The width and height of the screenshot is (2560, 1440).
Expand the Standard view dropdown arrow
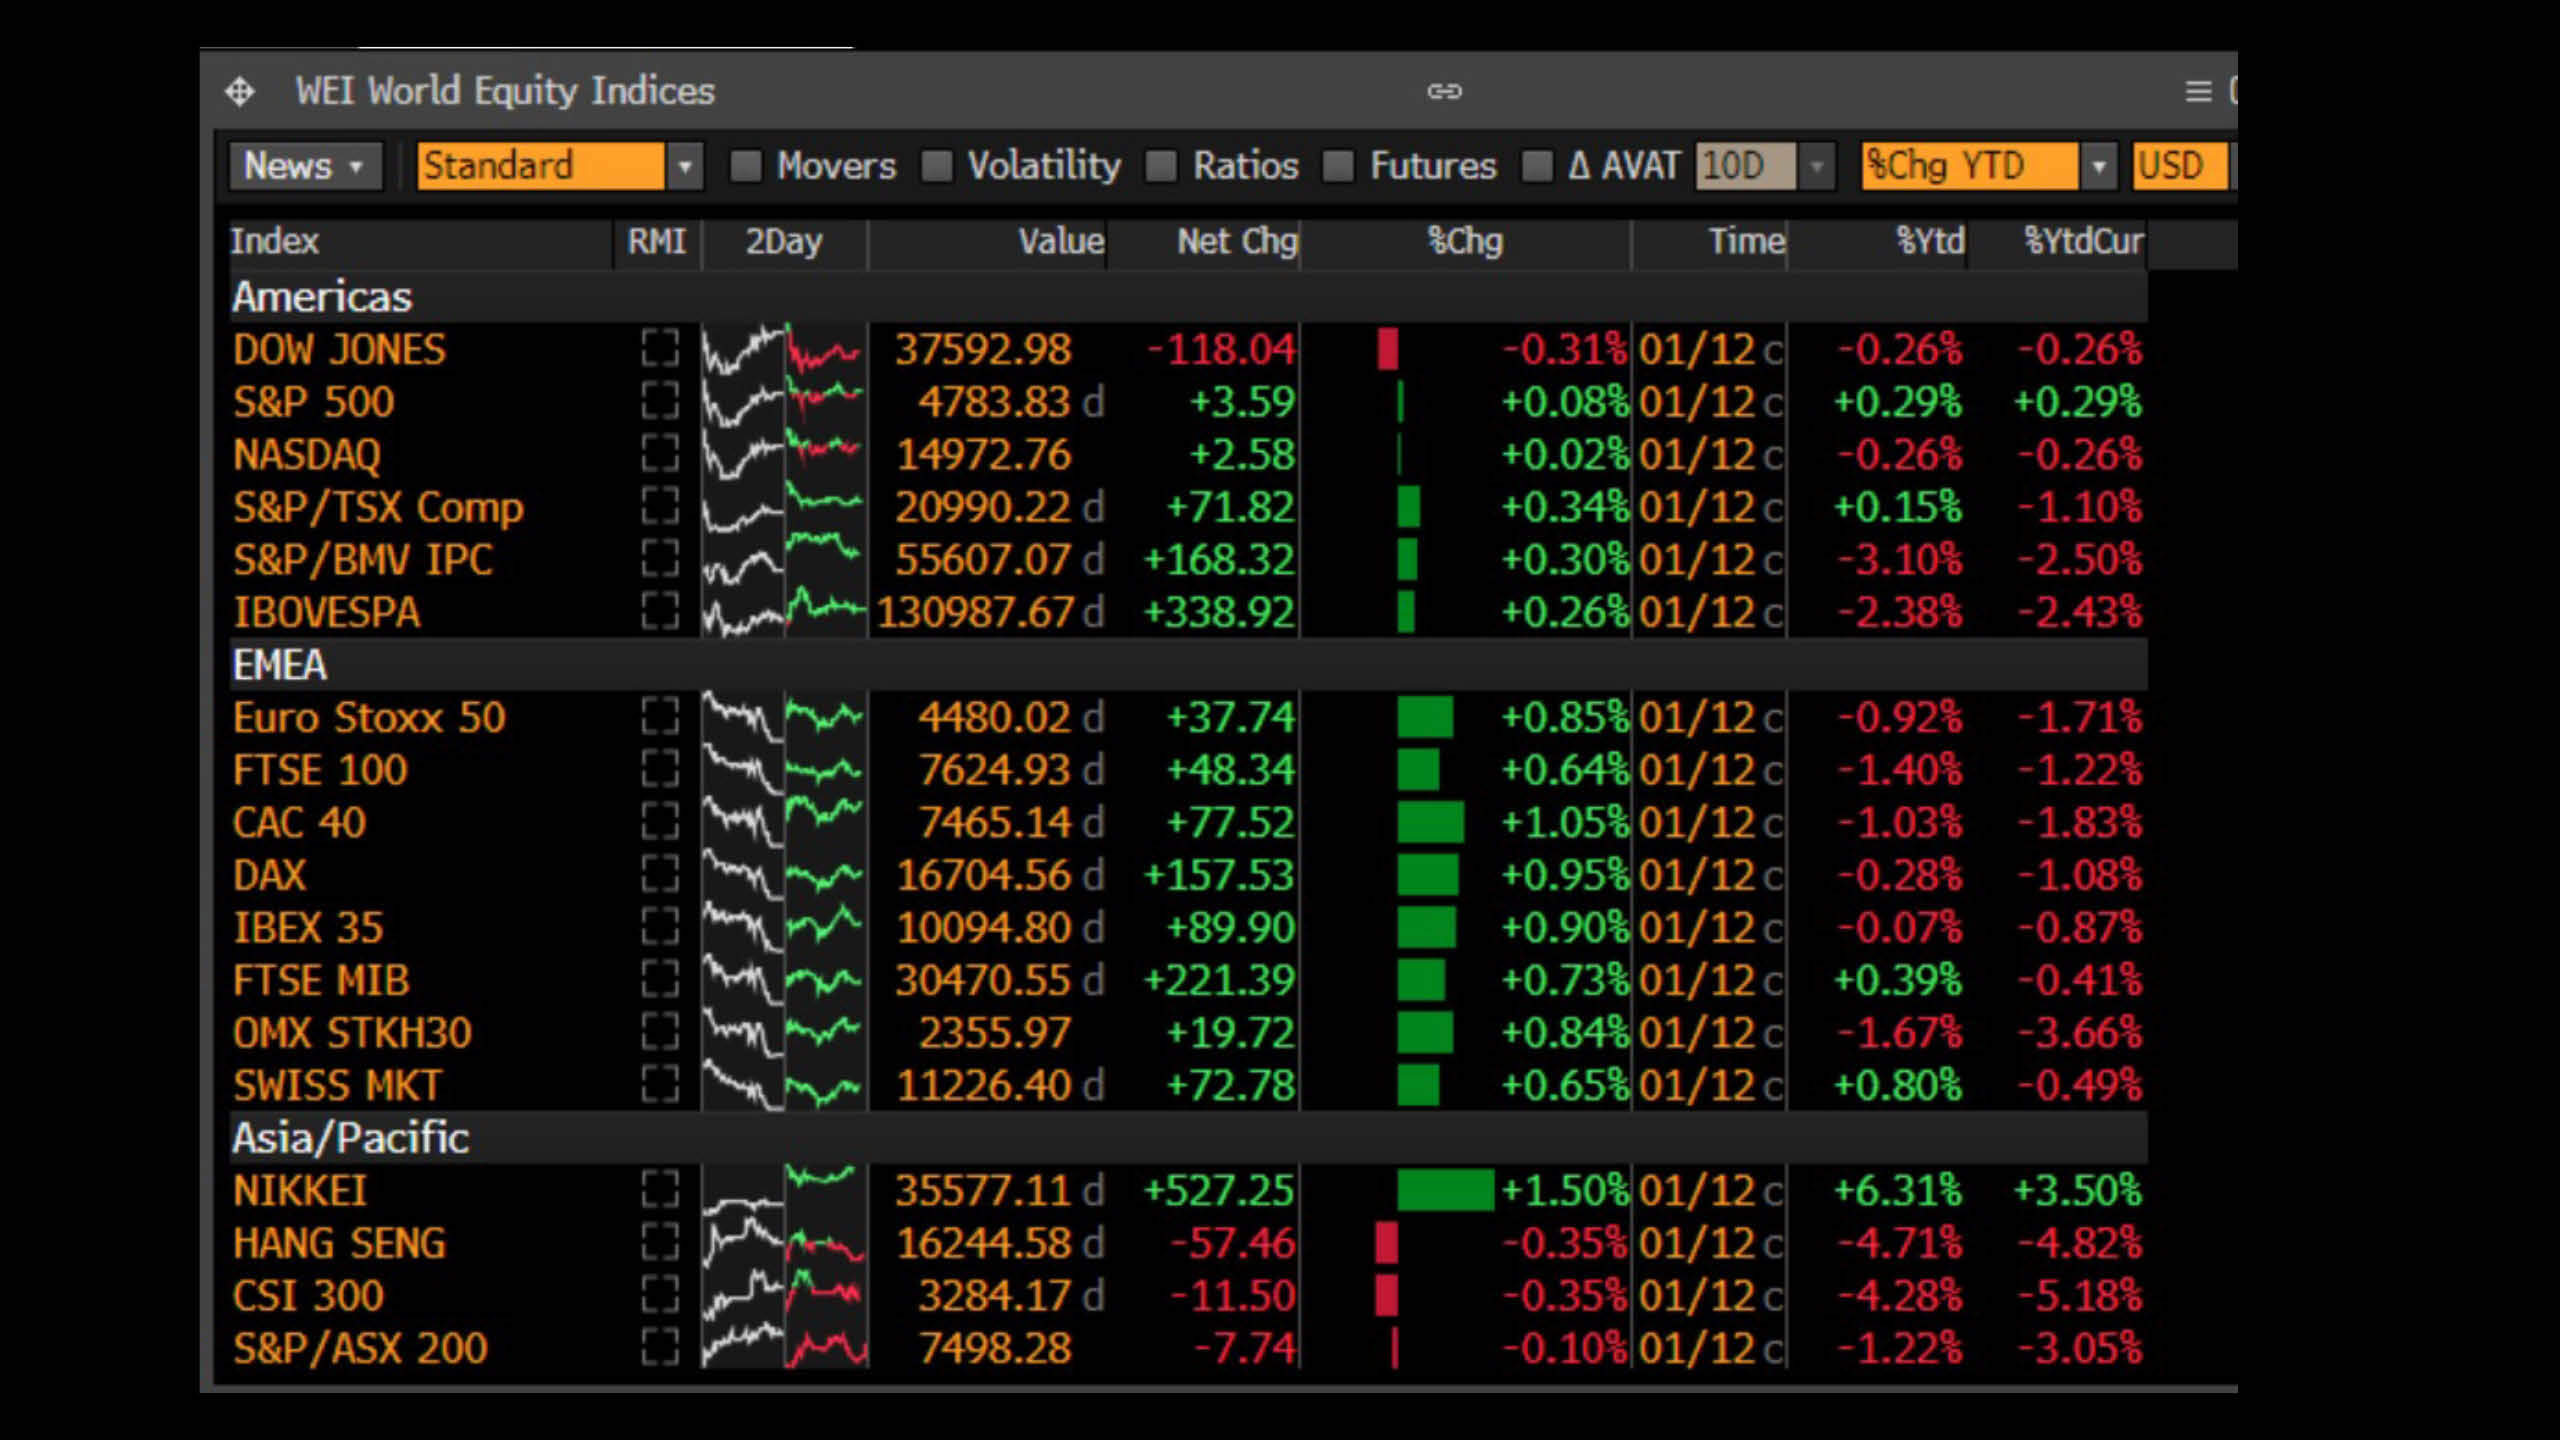(x=685, y=166)
